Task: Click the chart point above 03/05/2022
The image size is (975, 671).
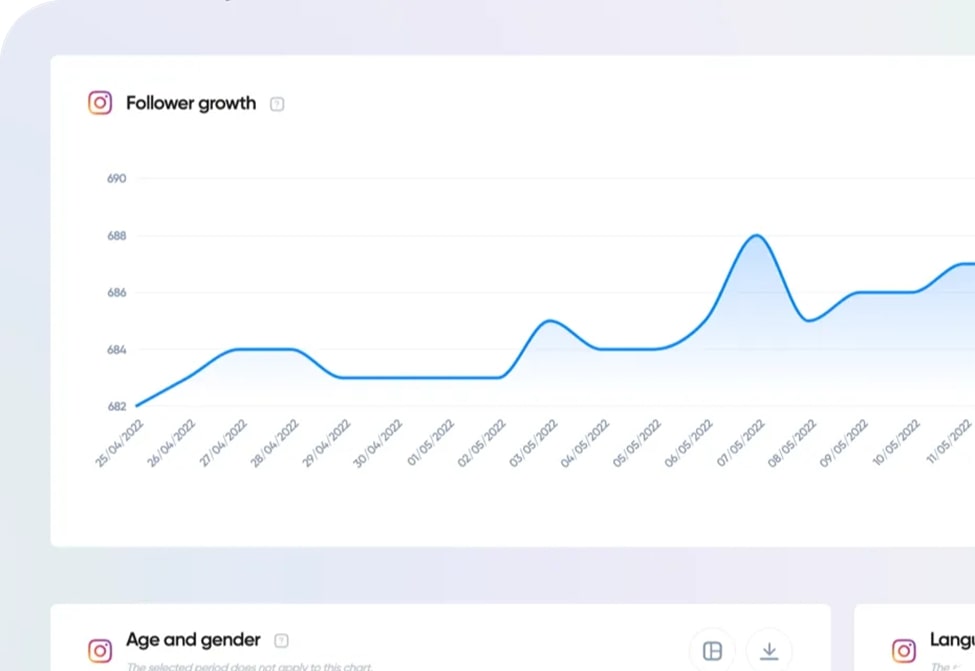Action: pos(550,322)
